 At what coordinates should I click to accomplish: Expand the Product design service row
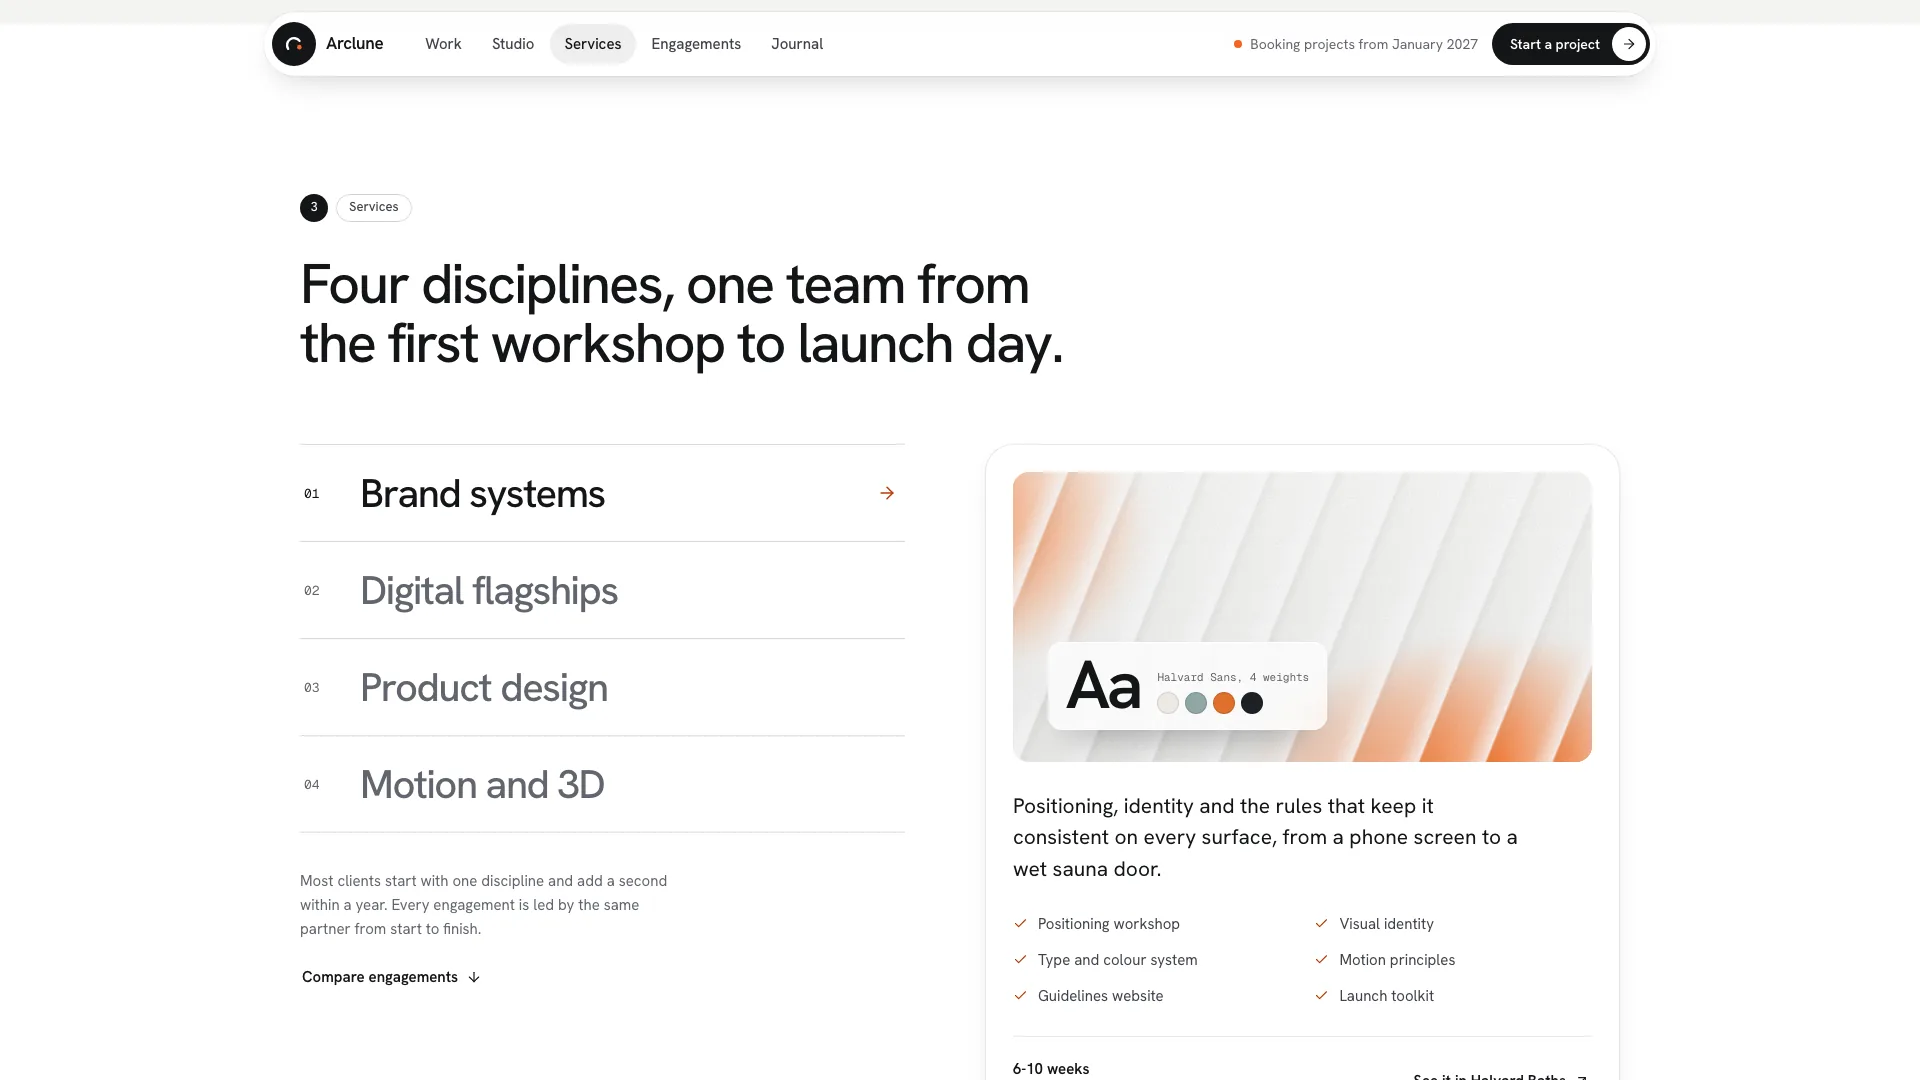click(602, 688)
